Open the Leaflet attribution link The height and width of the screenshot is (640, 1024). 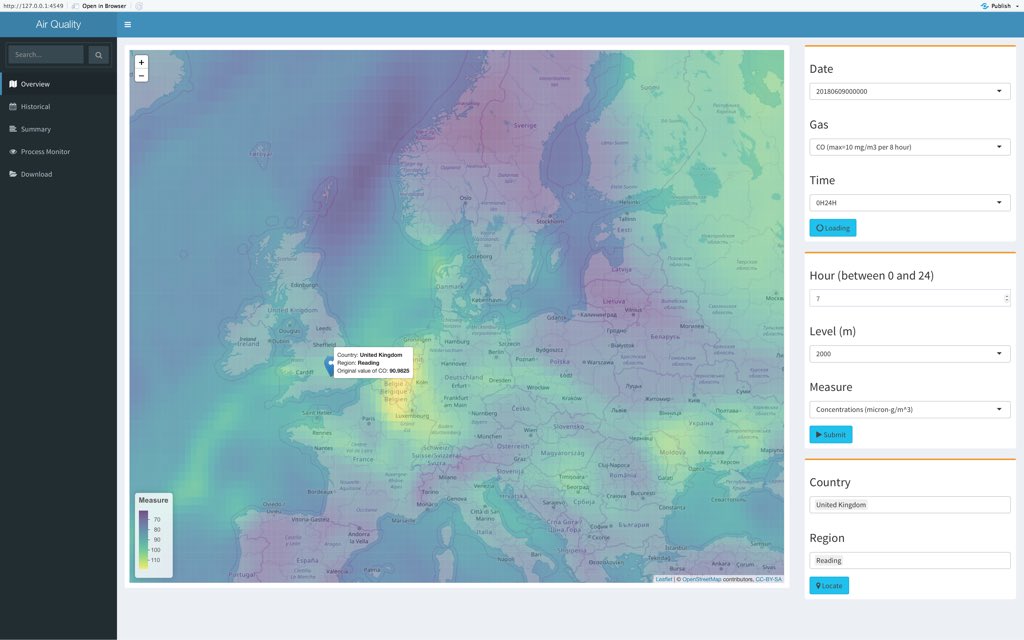pyautogui.click(x=664, y=579)
